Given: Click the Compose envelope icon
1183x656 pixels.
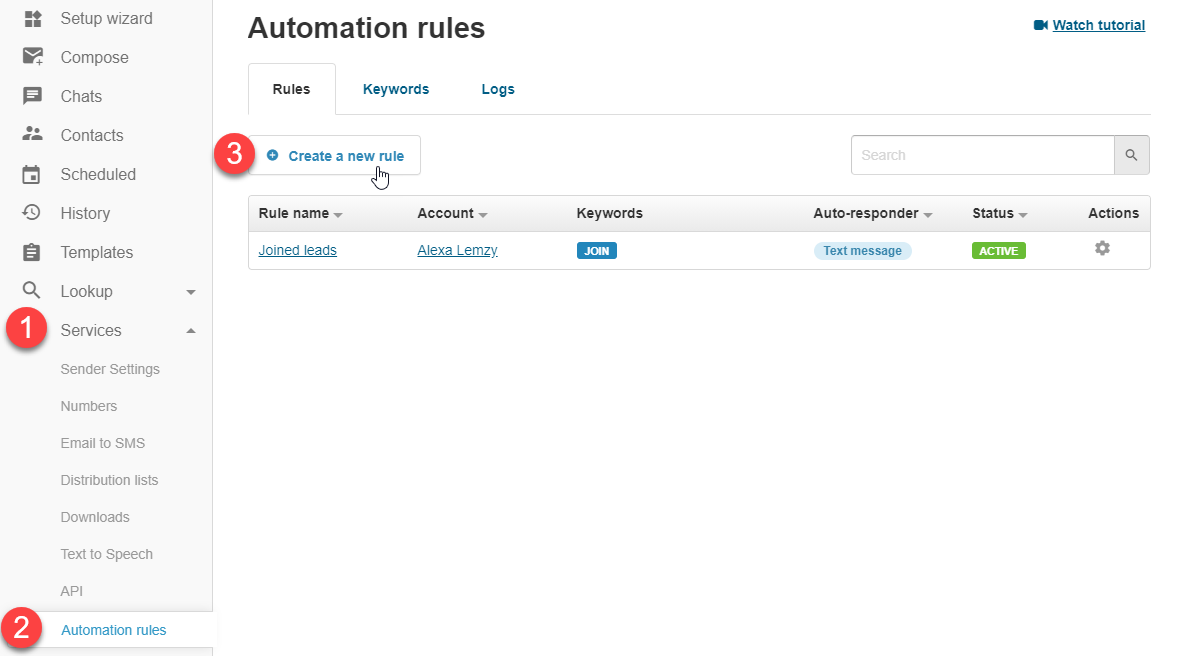Looking at the screenshot, I should point(32,57).
